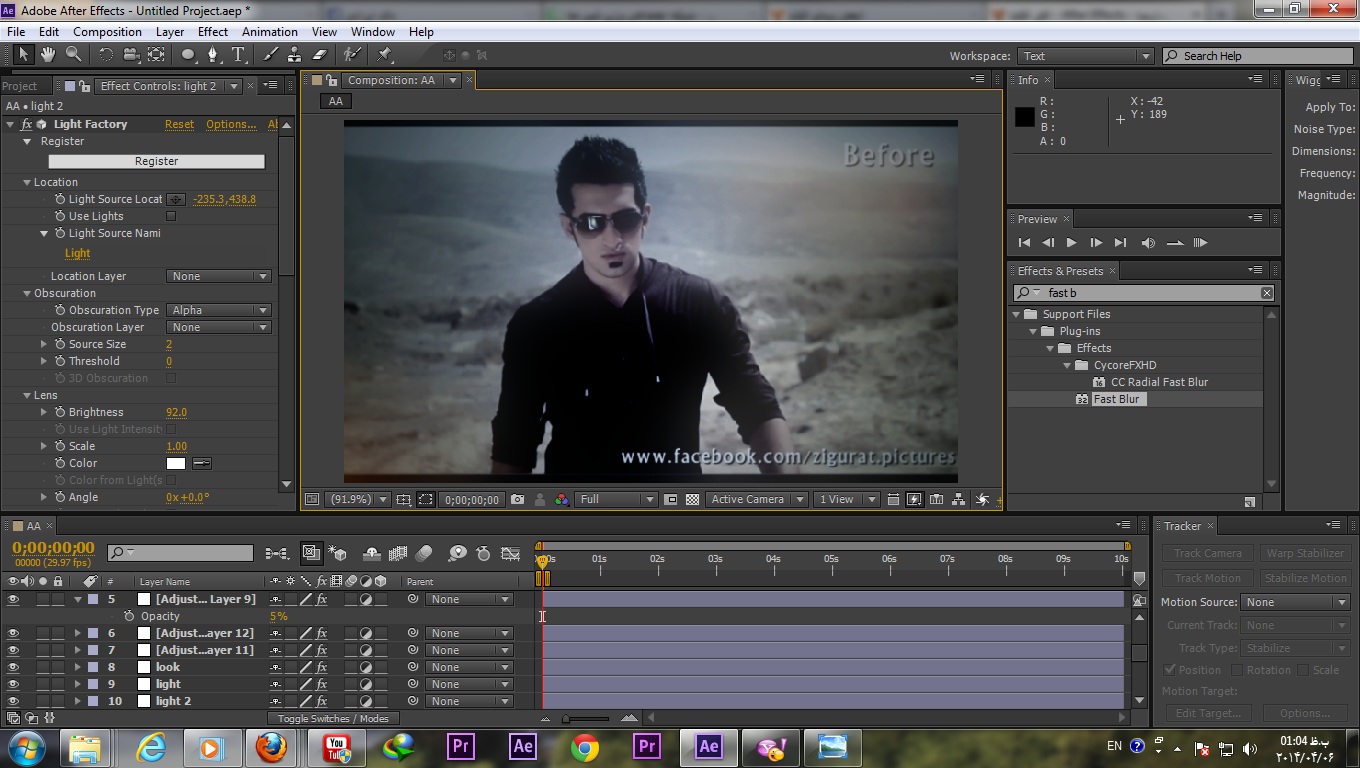Open composition flowchart icon in viewer

pyautogui.click(x=958, y=499)
